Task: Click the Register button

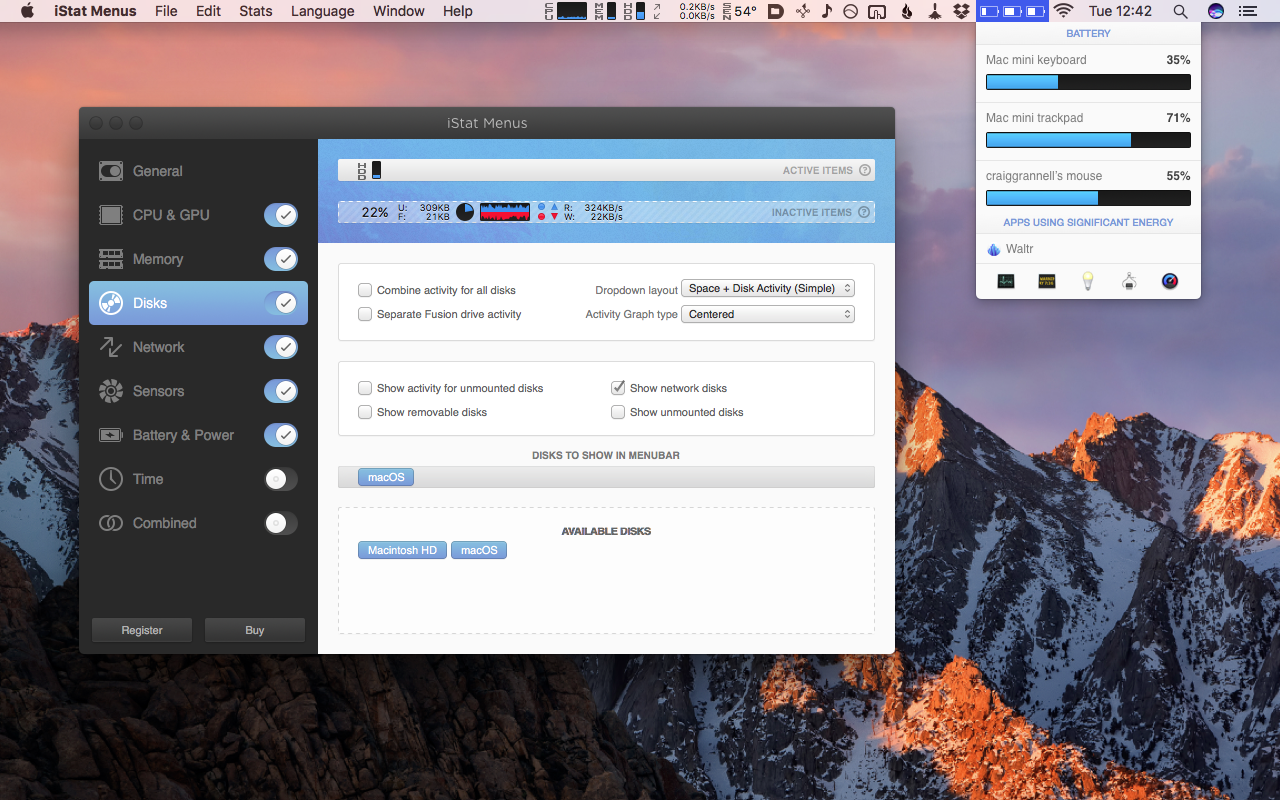Action: click(142, 630)
